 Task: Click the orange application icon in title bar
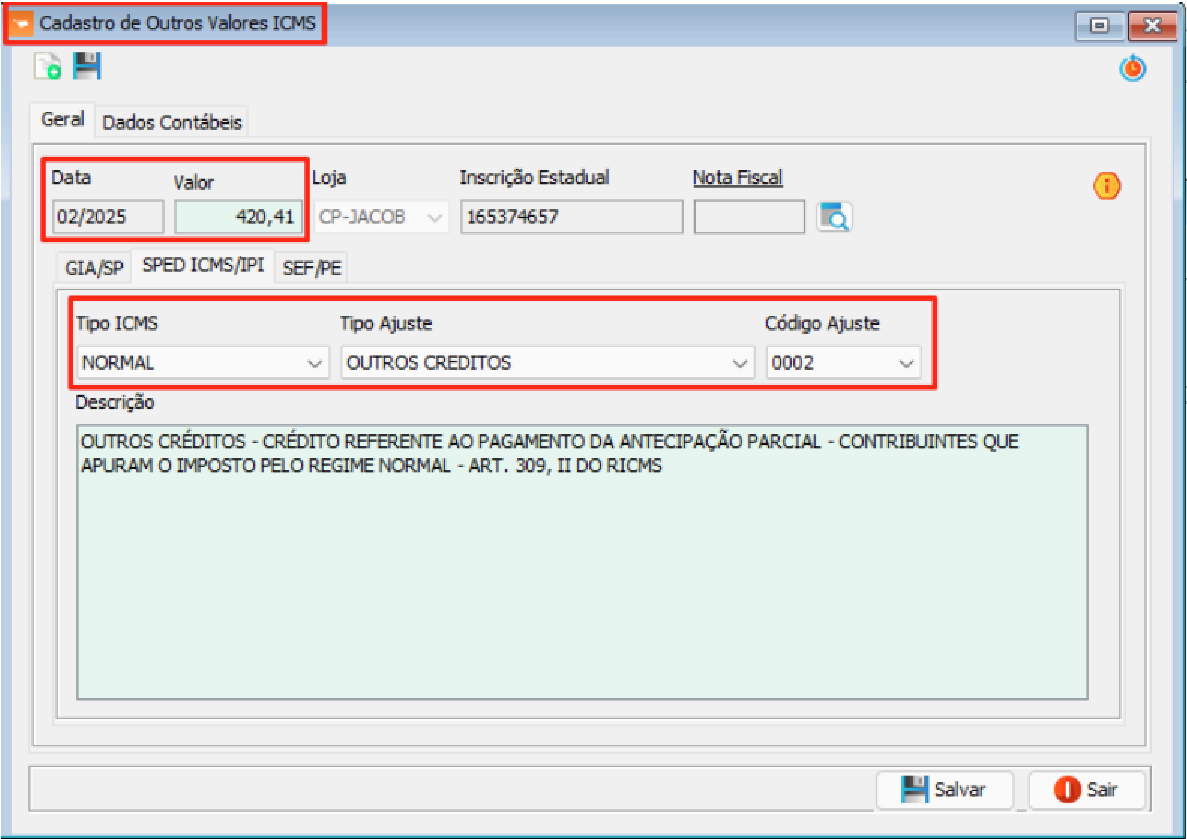(21, 25)
